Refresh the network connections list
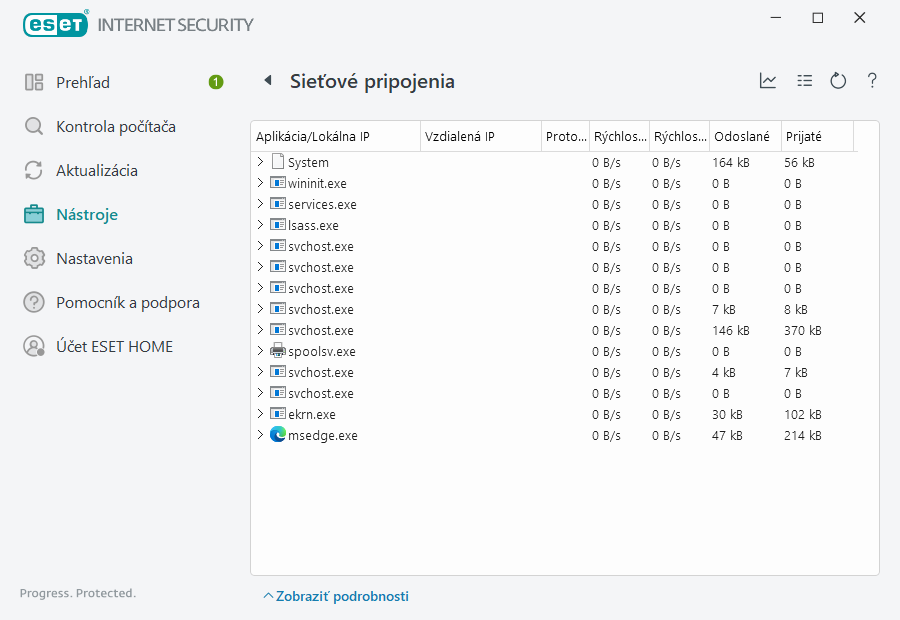This screenshot has width=900, height=620. [x=838, y=81]
